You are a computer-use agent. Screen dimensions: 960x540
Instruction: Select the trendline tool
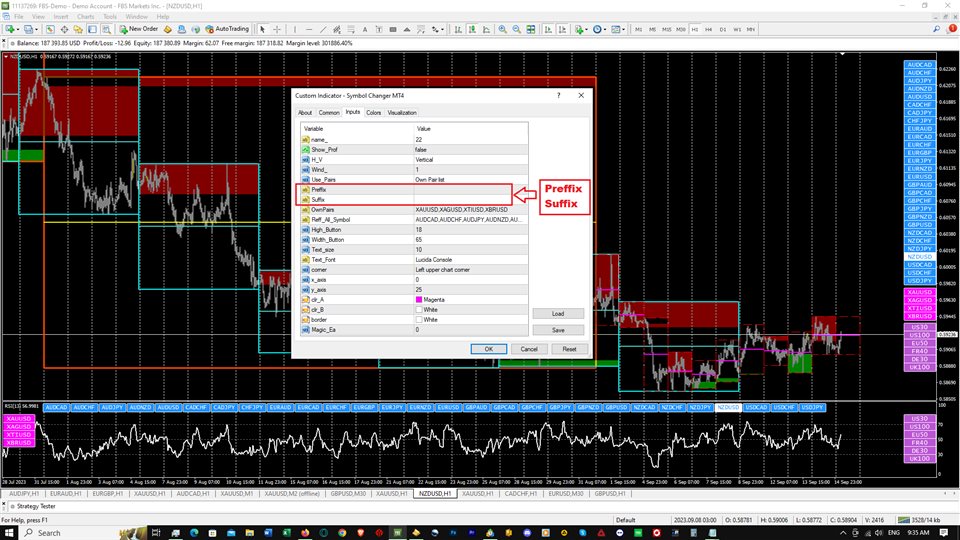tap(323, 29)
